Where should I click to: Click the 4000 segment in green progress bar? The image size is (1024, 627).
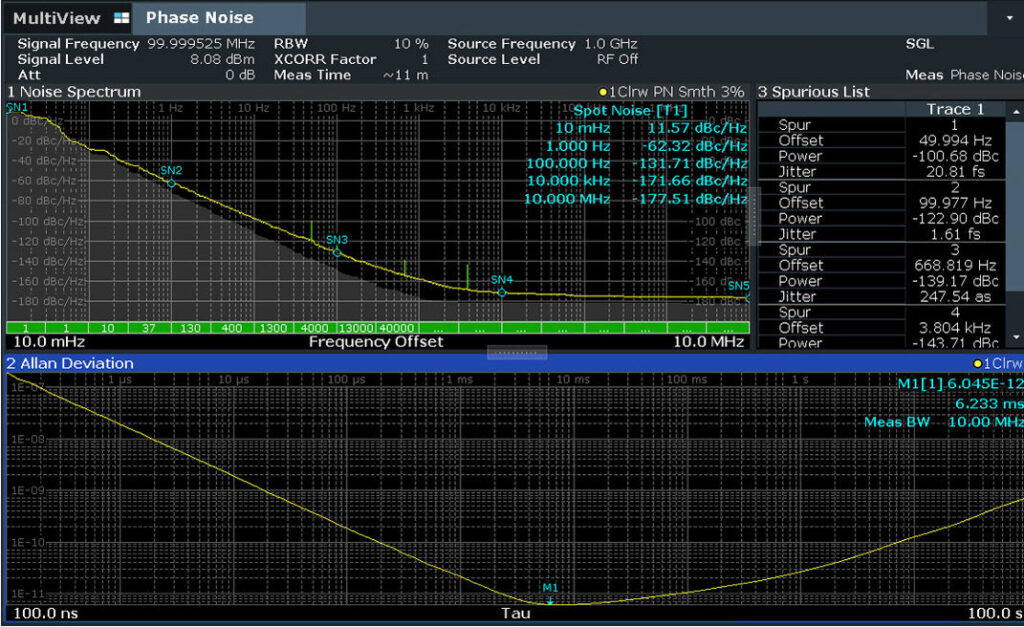pos(315,328)
